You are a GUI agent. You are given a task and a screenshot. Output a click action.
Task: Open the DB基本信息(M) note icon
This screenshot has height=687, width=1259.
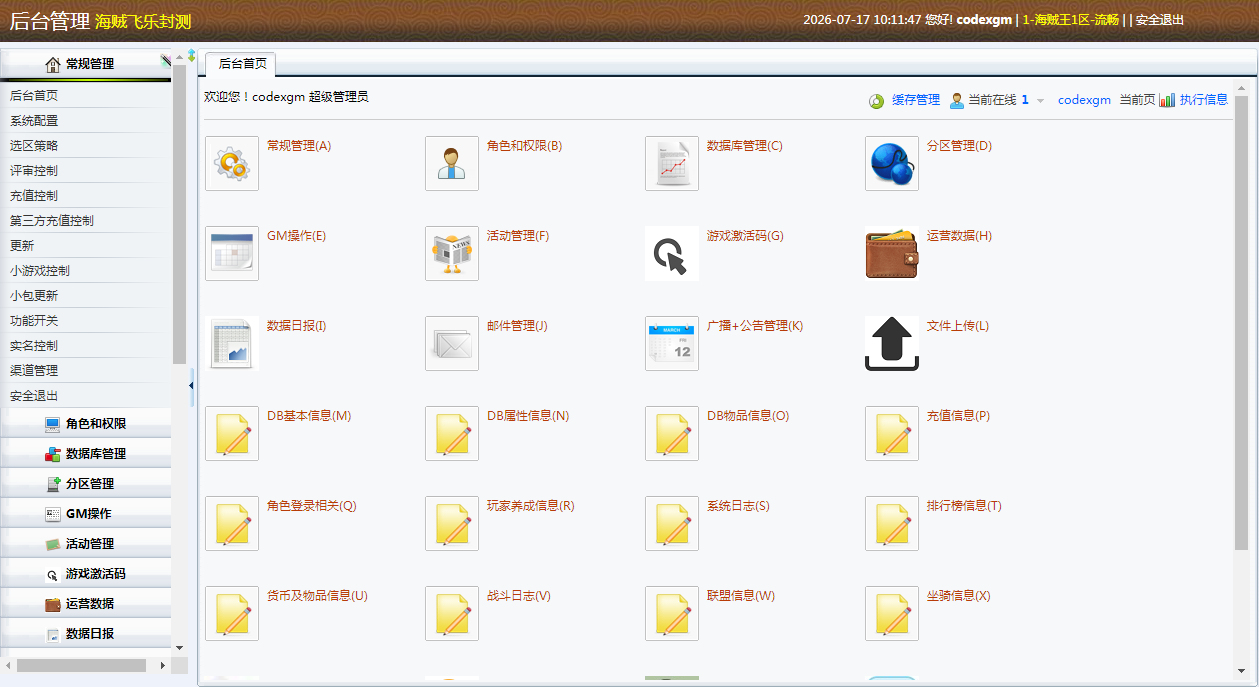coord(232,433)
